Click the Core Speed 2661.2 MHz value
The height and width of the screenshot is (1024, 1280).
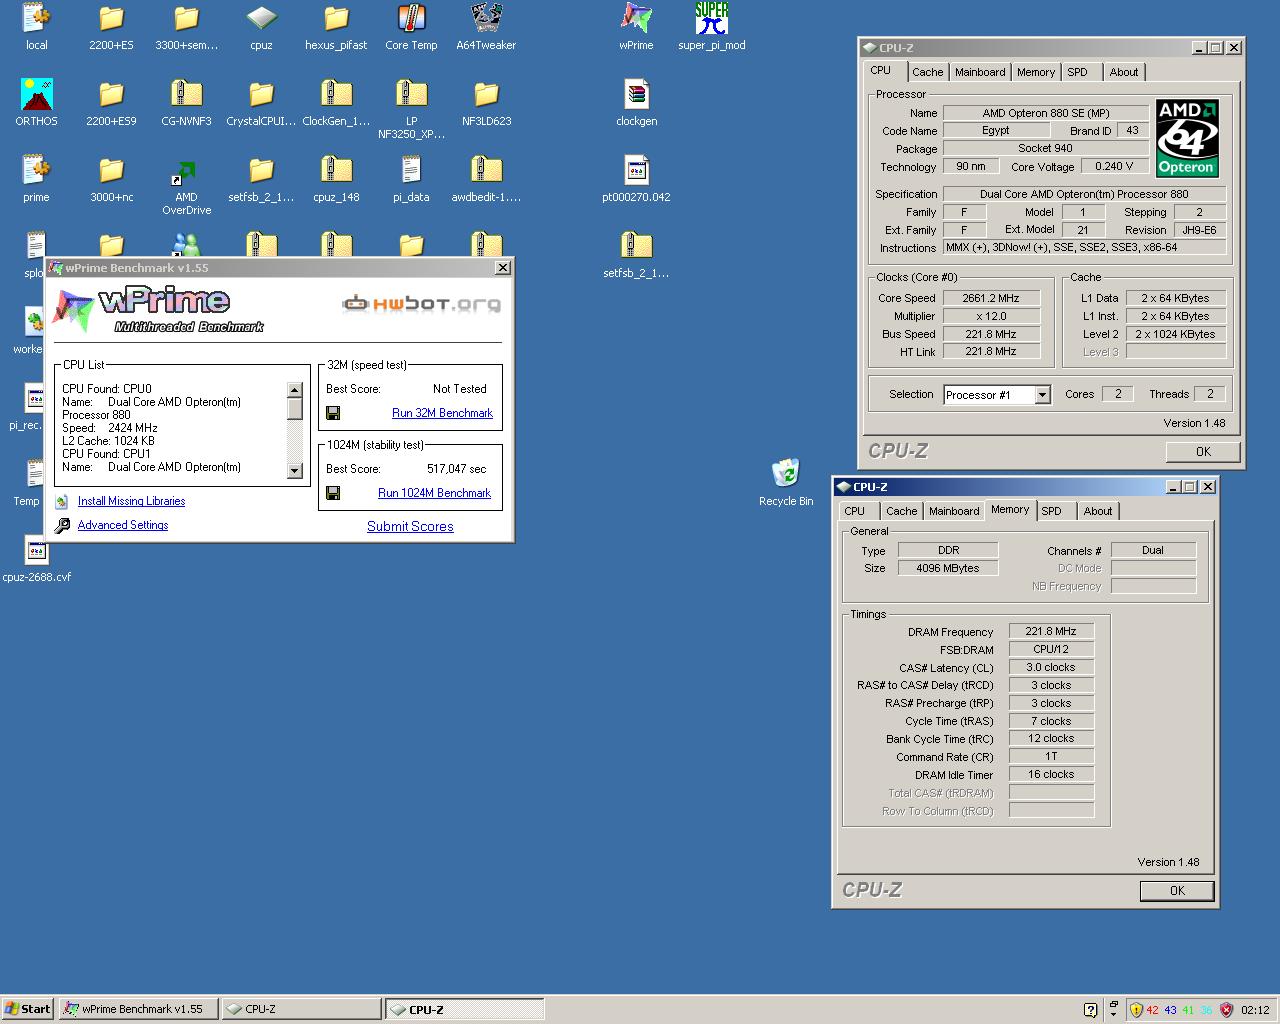(991, 298)
